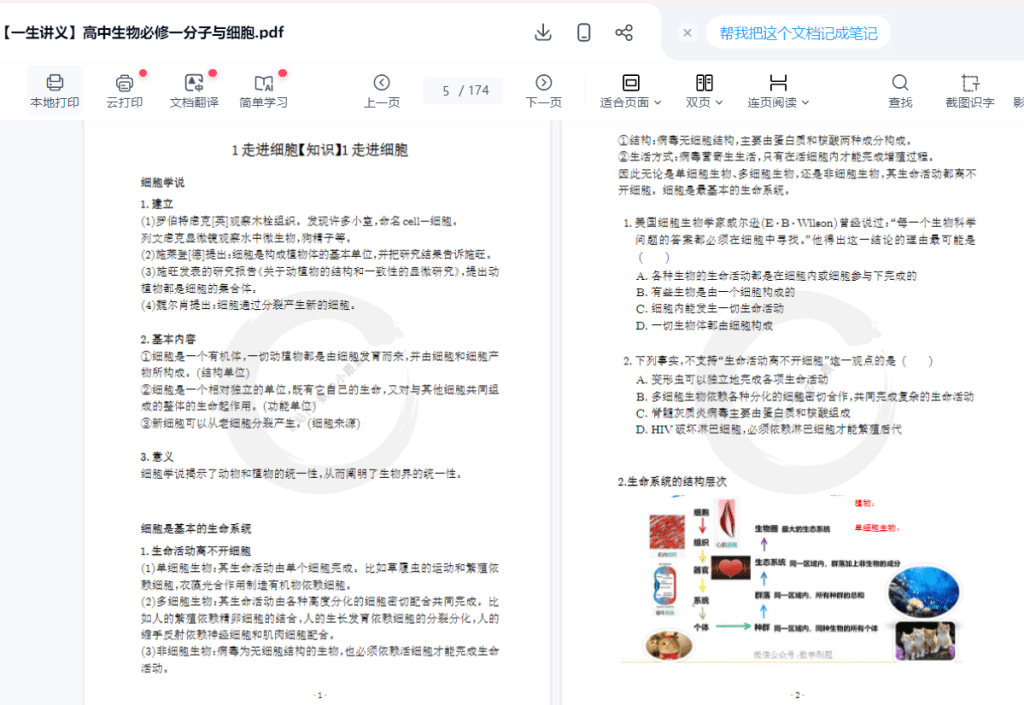The image size is (1024, 705).
Task: Click the red muscle tissue image
Action: point(667,532)
